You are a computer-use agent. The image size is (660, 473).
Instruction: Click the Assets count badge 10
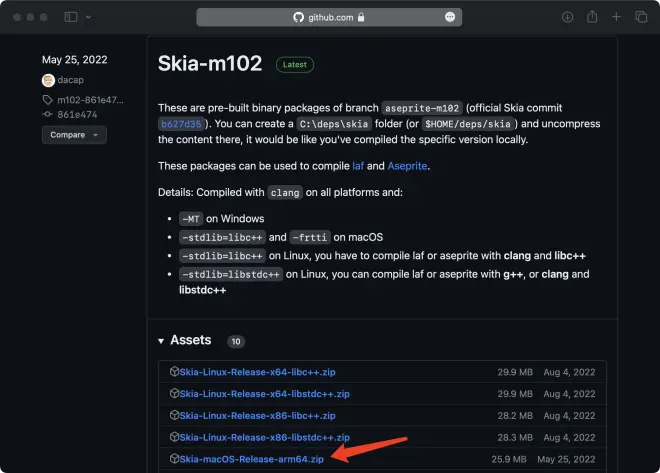coord(236,341)
